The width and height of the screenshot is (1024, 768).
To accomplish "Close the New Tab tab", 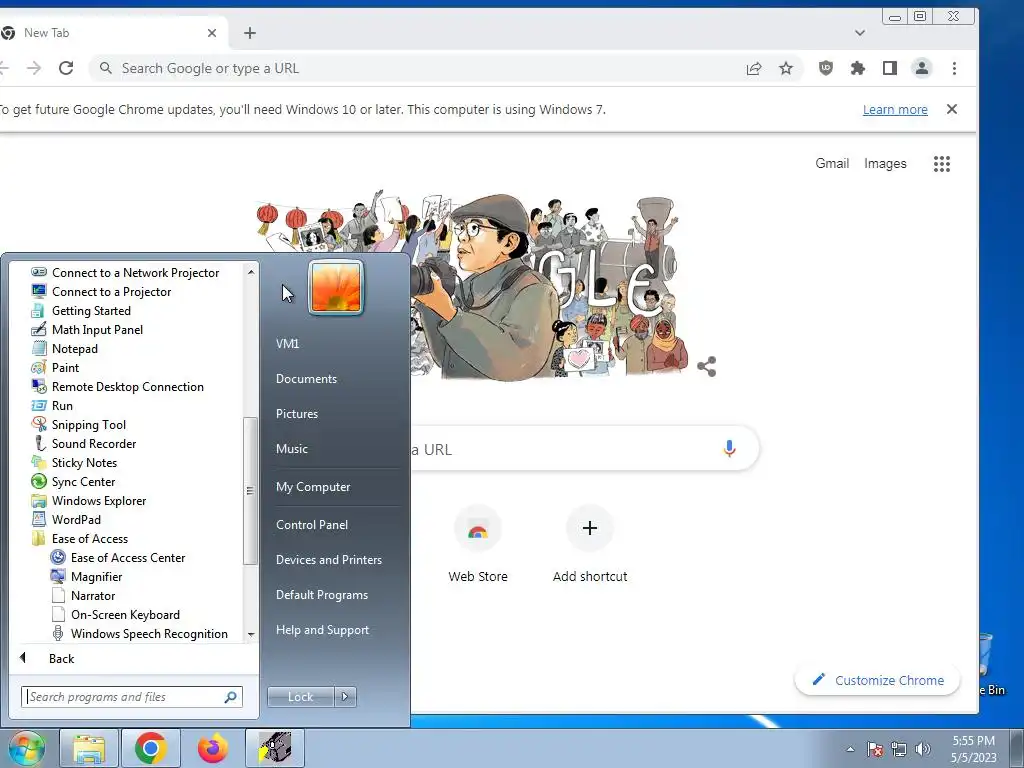I will click(212, 33).
